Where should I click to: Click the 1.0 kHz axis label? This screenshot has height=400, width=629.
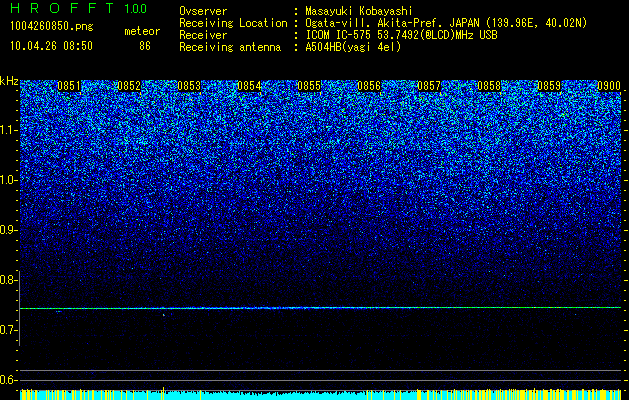click(x=9, y=180)
